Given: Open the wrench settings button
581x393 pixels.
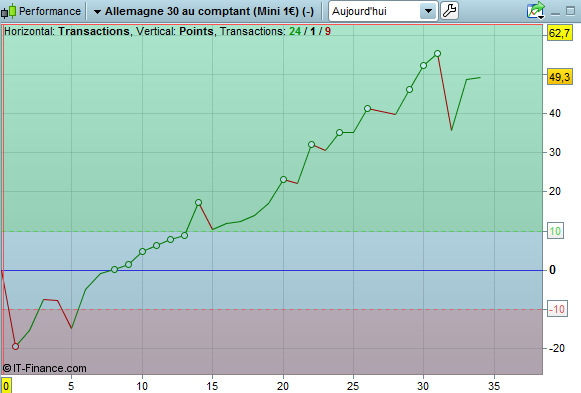Looking at the screenshot, I should tap(449, 11).
